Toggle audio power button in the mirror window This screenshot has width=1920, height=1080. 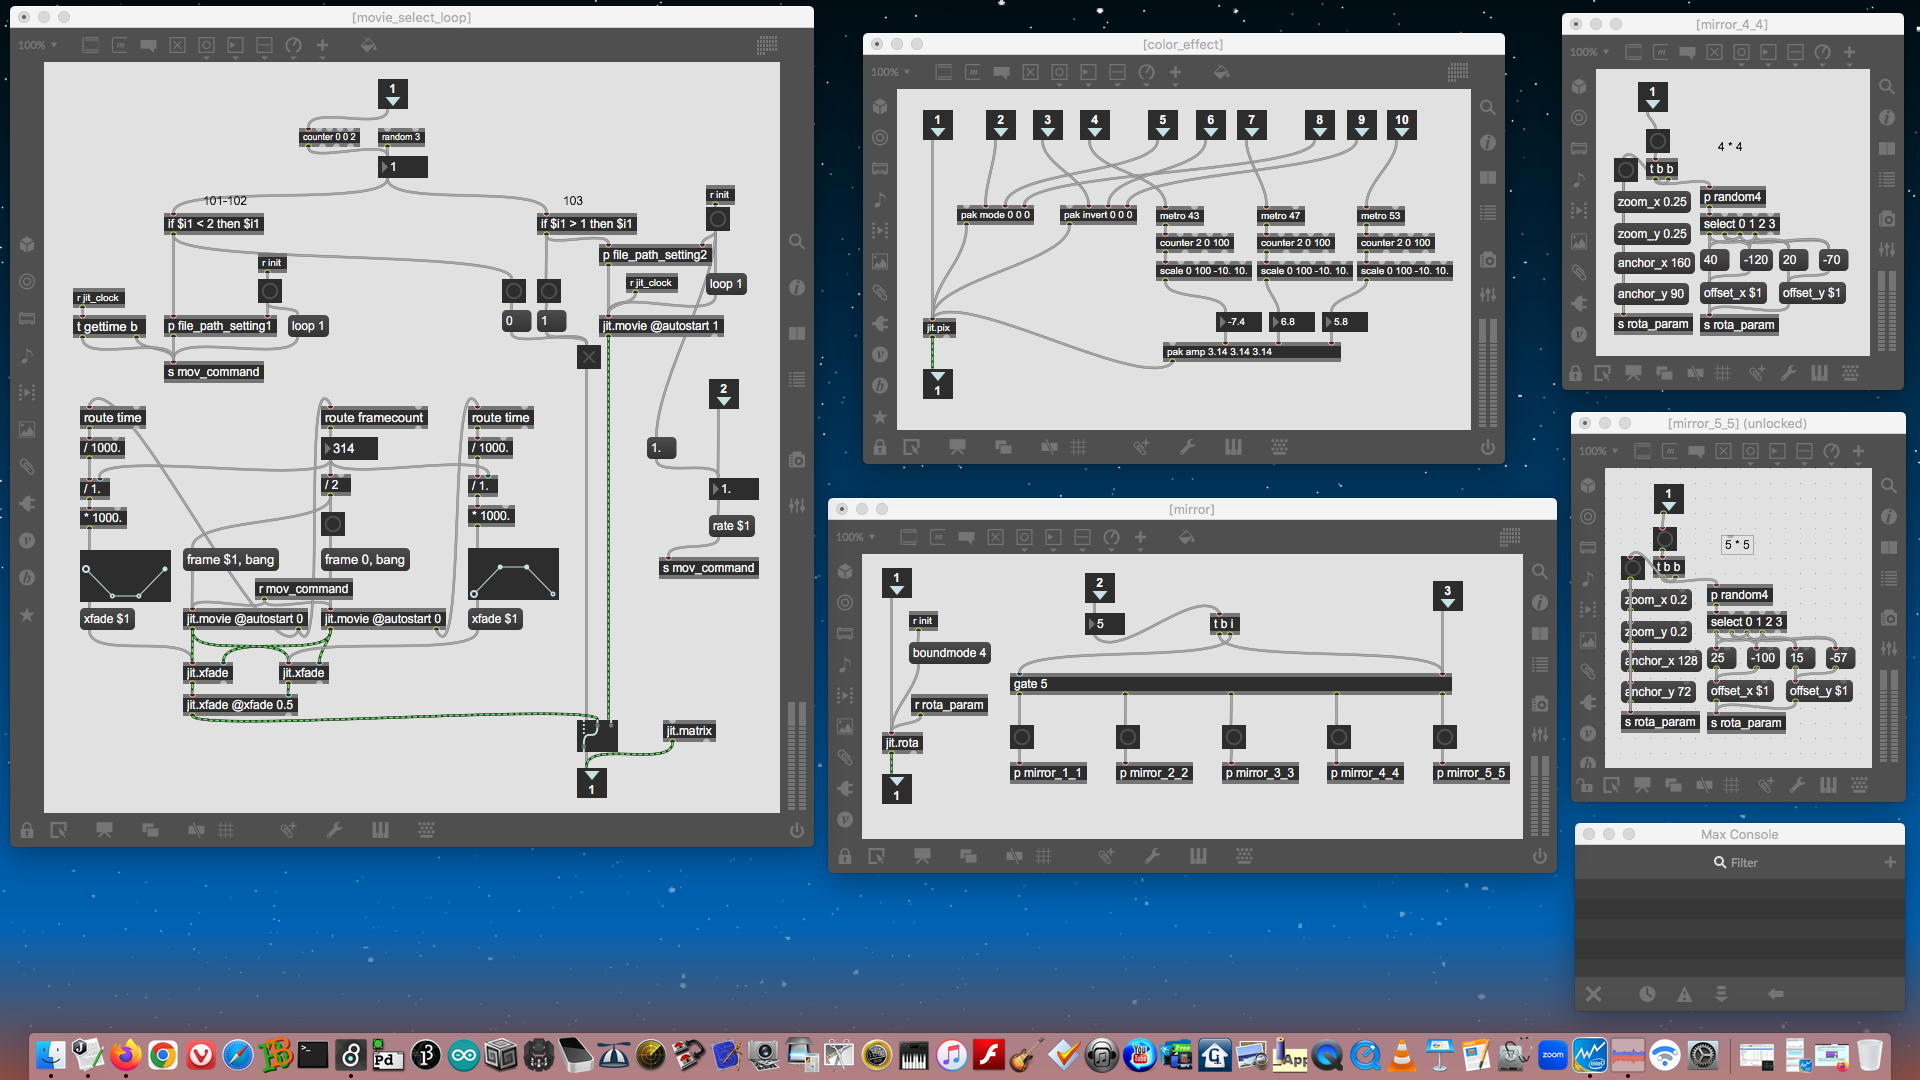pyautogui.click(x=1539, y=856)
